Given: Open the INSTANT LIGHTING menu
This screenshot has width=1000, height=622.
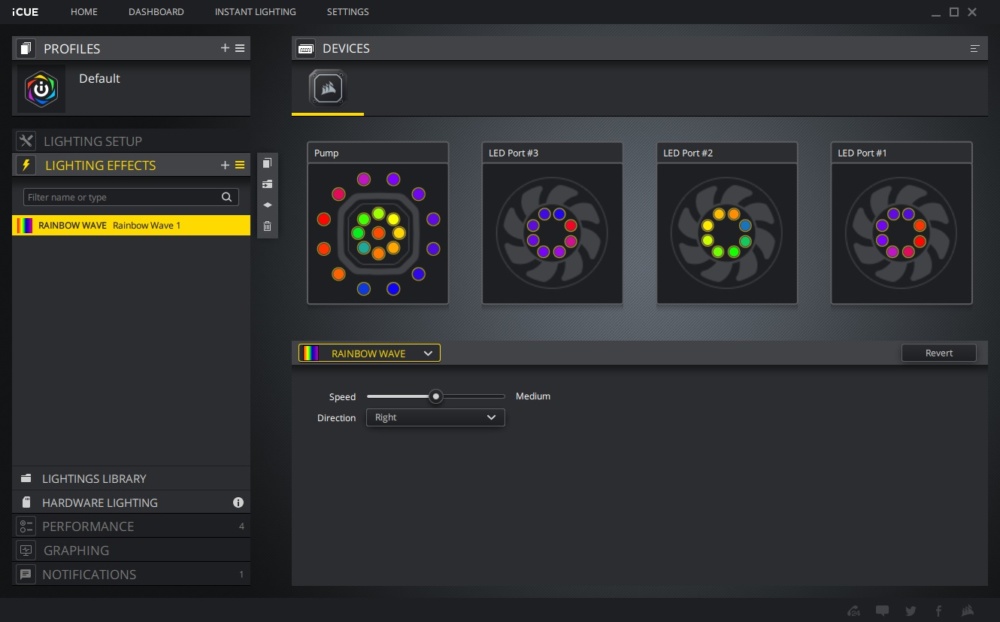Looking at the screenshot, I should tap(255, 11).
